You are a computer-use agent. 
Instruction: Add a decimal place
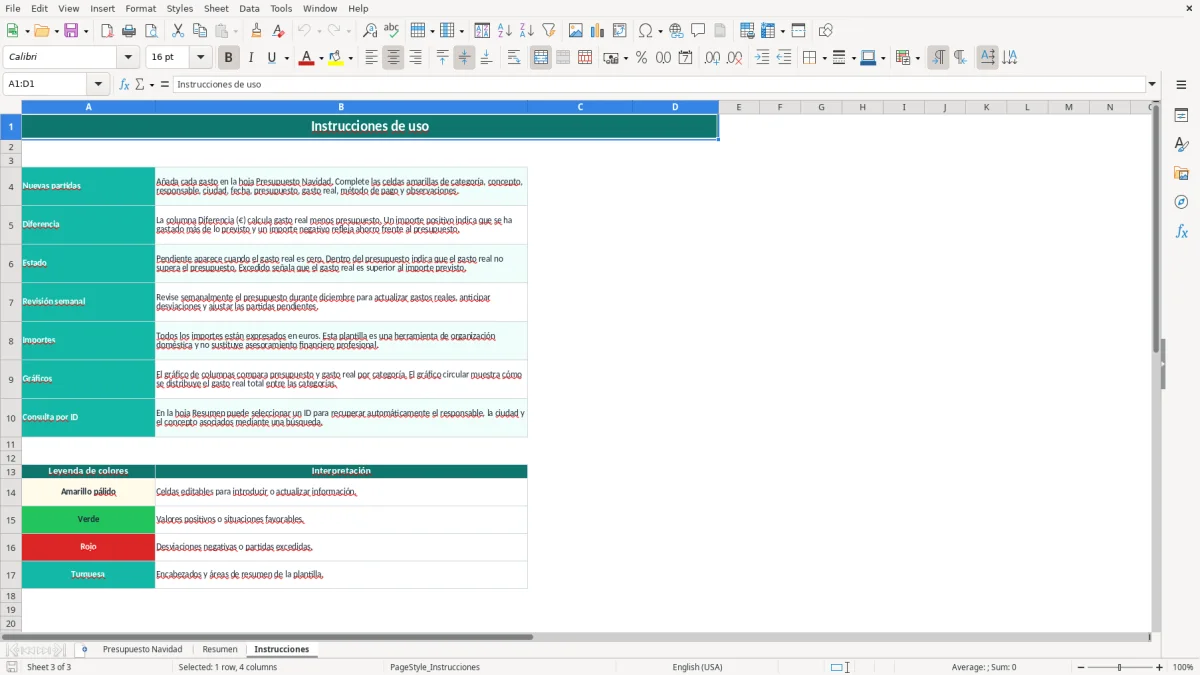tap(712, 58)
